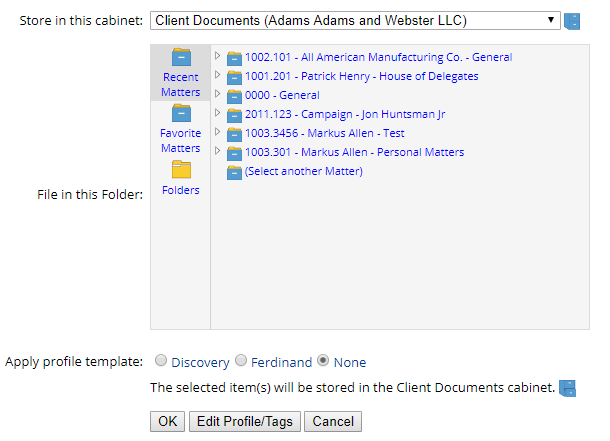Click the yellow Folders icon
The image size is (610, 441).
[181, 169]
